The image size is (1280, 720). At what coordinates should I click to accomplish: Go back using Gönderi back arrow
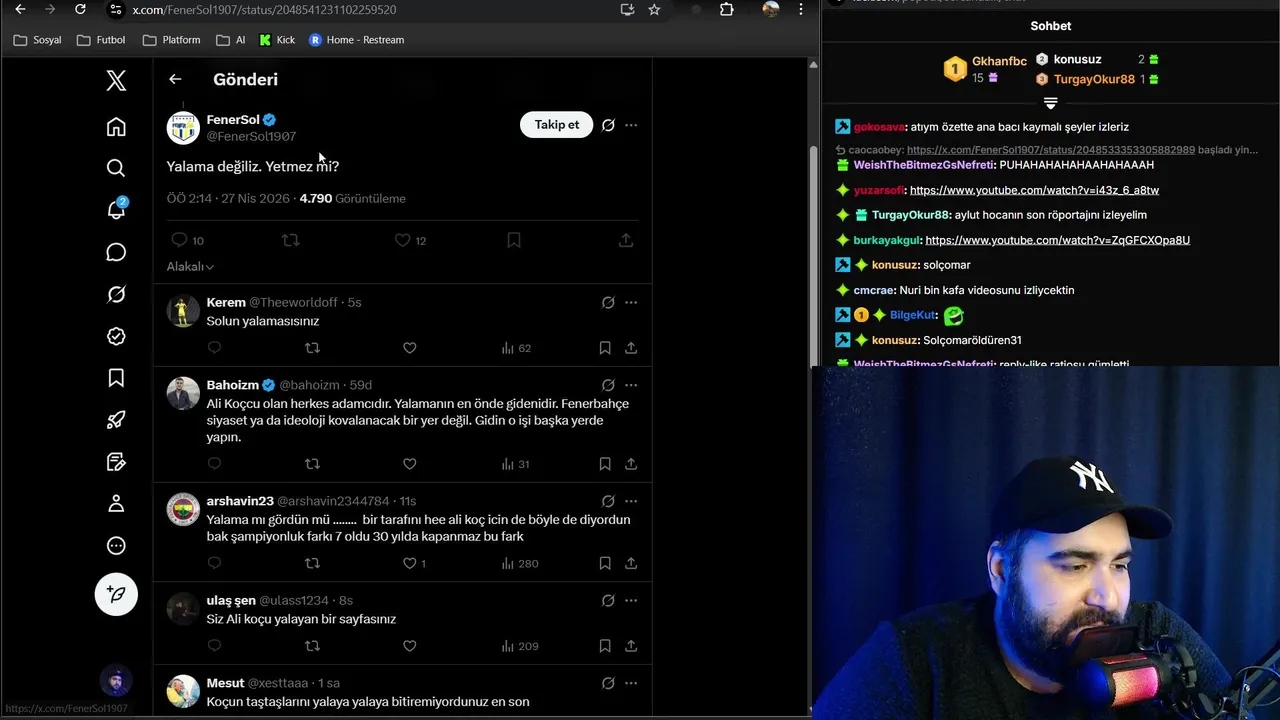click(175, 79)
